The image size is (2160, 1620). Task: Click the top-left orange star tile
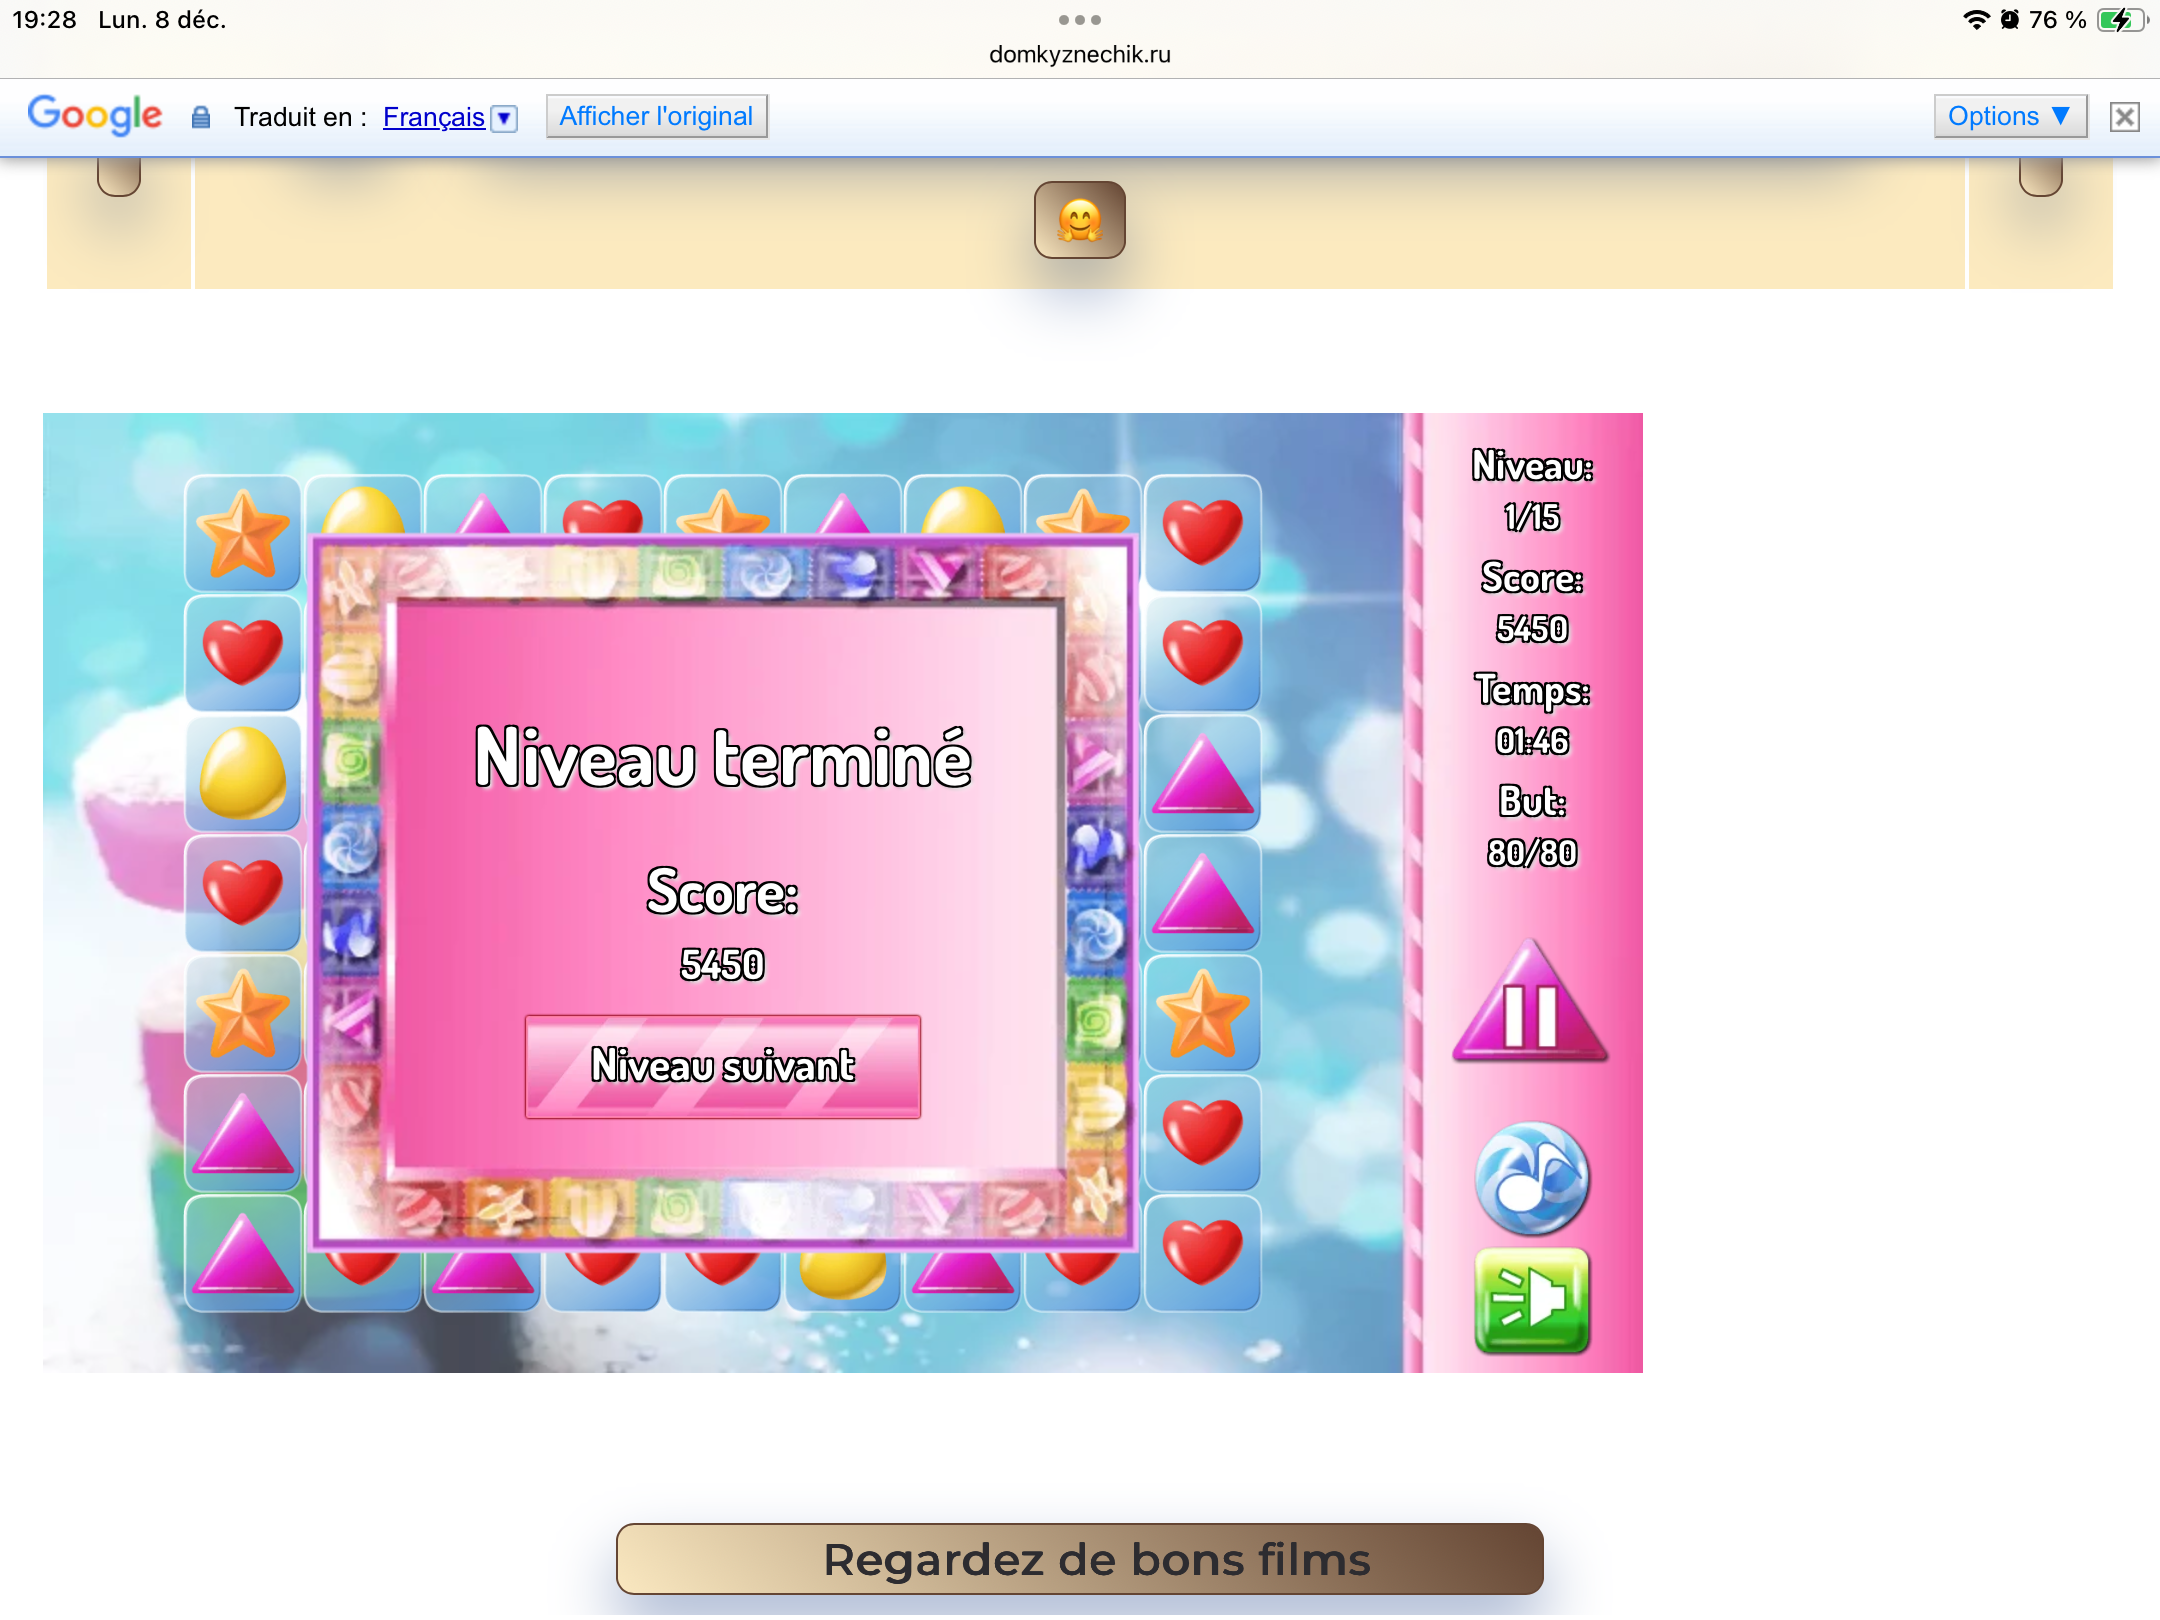point(243,534)
